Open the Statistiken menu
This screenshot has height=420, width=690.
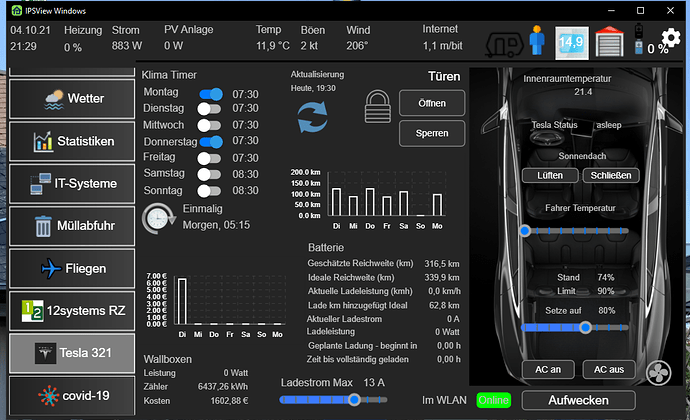coord(72,141)
